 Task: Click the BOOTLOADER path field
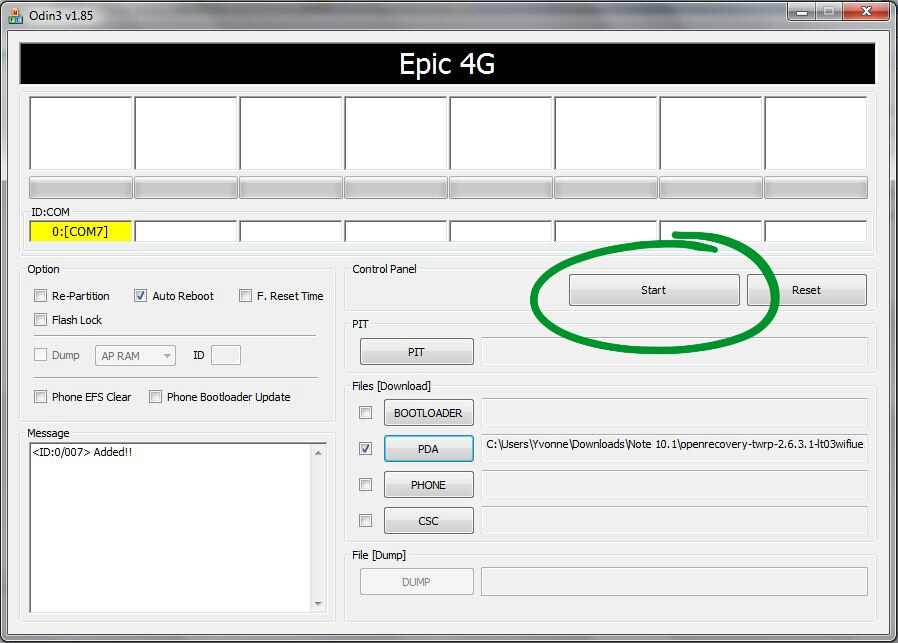pyautogui.click(x=674, y=412)
